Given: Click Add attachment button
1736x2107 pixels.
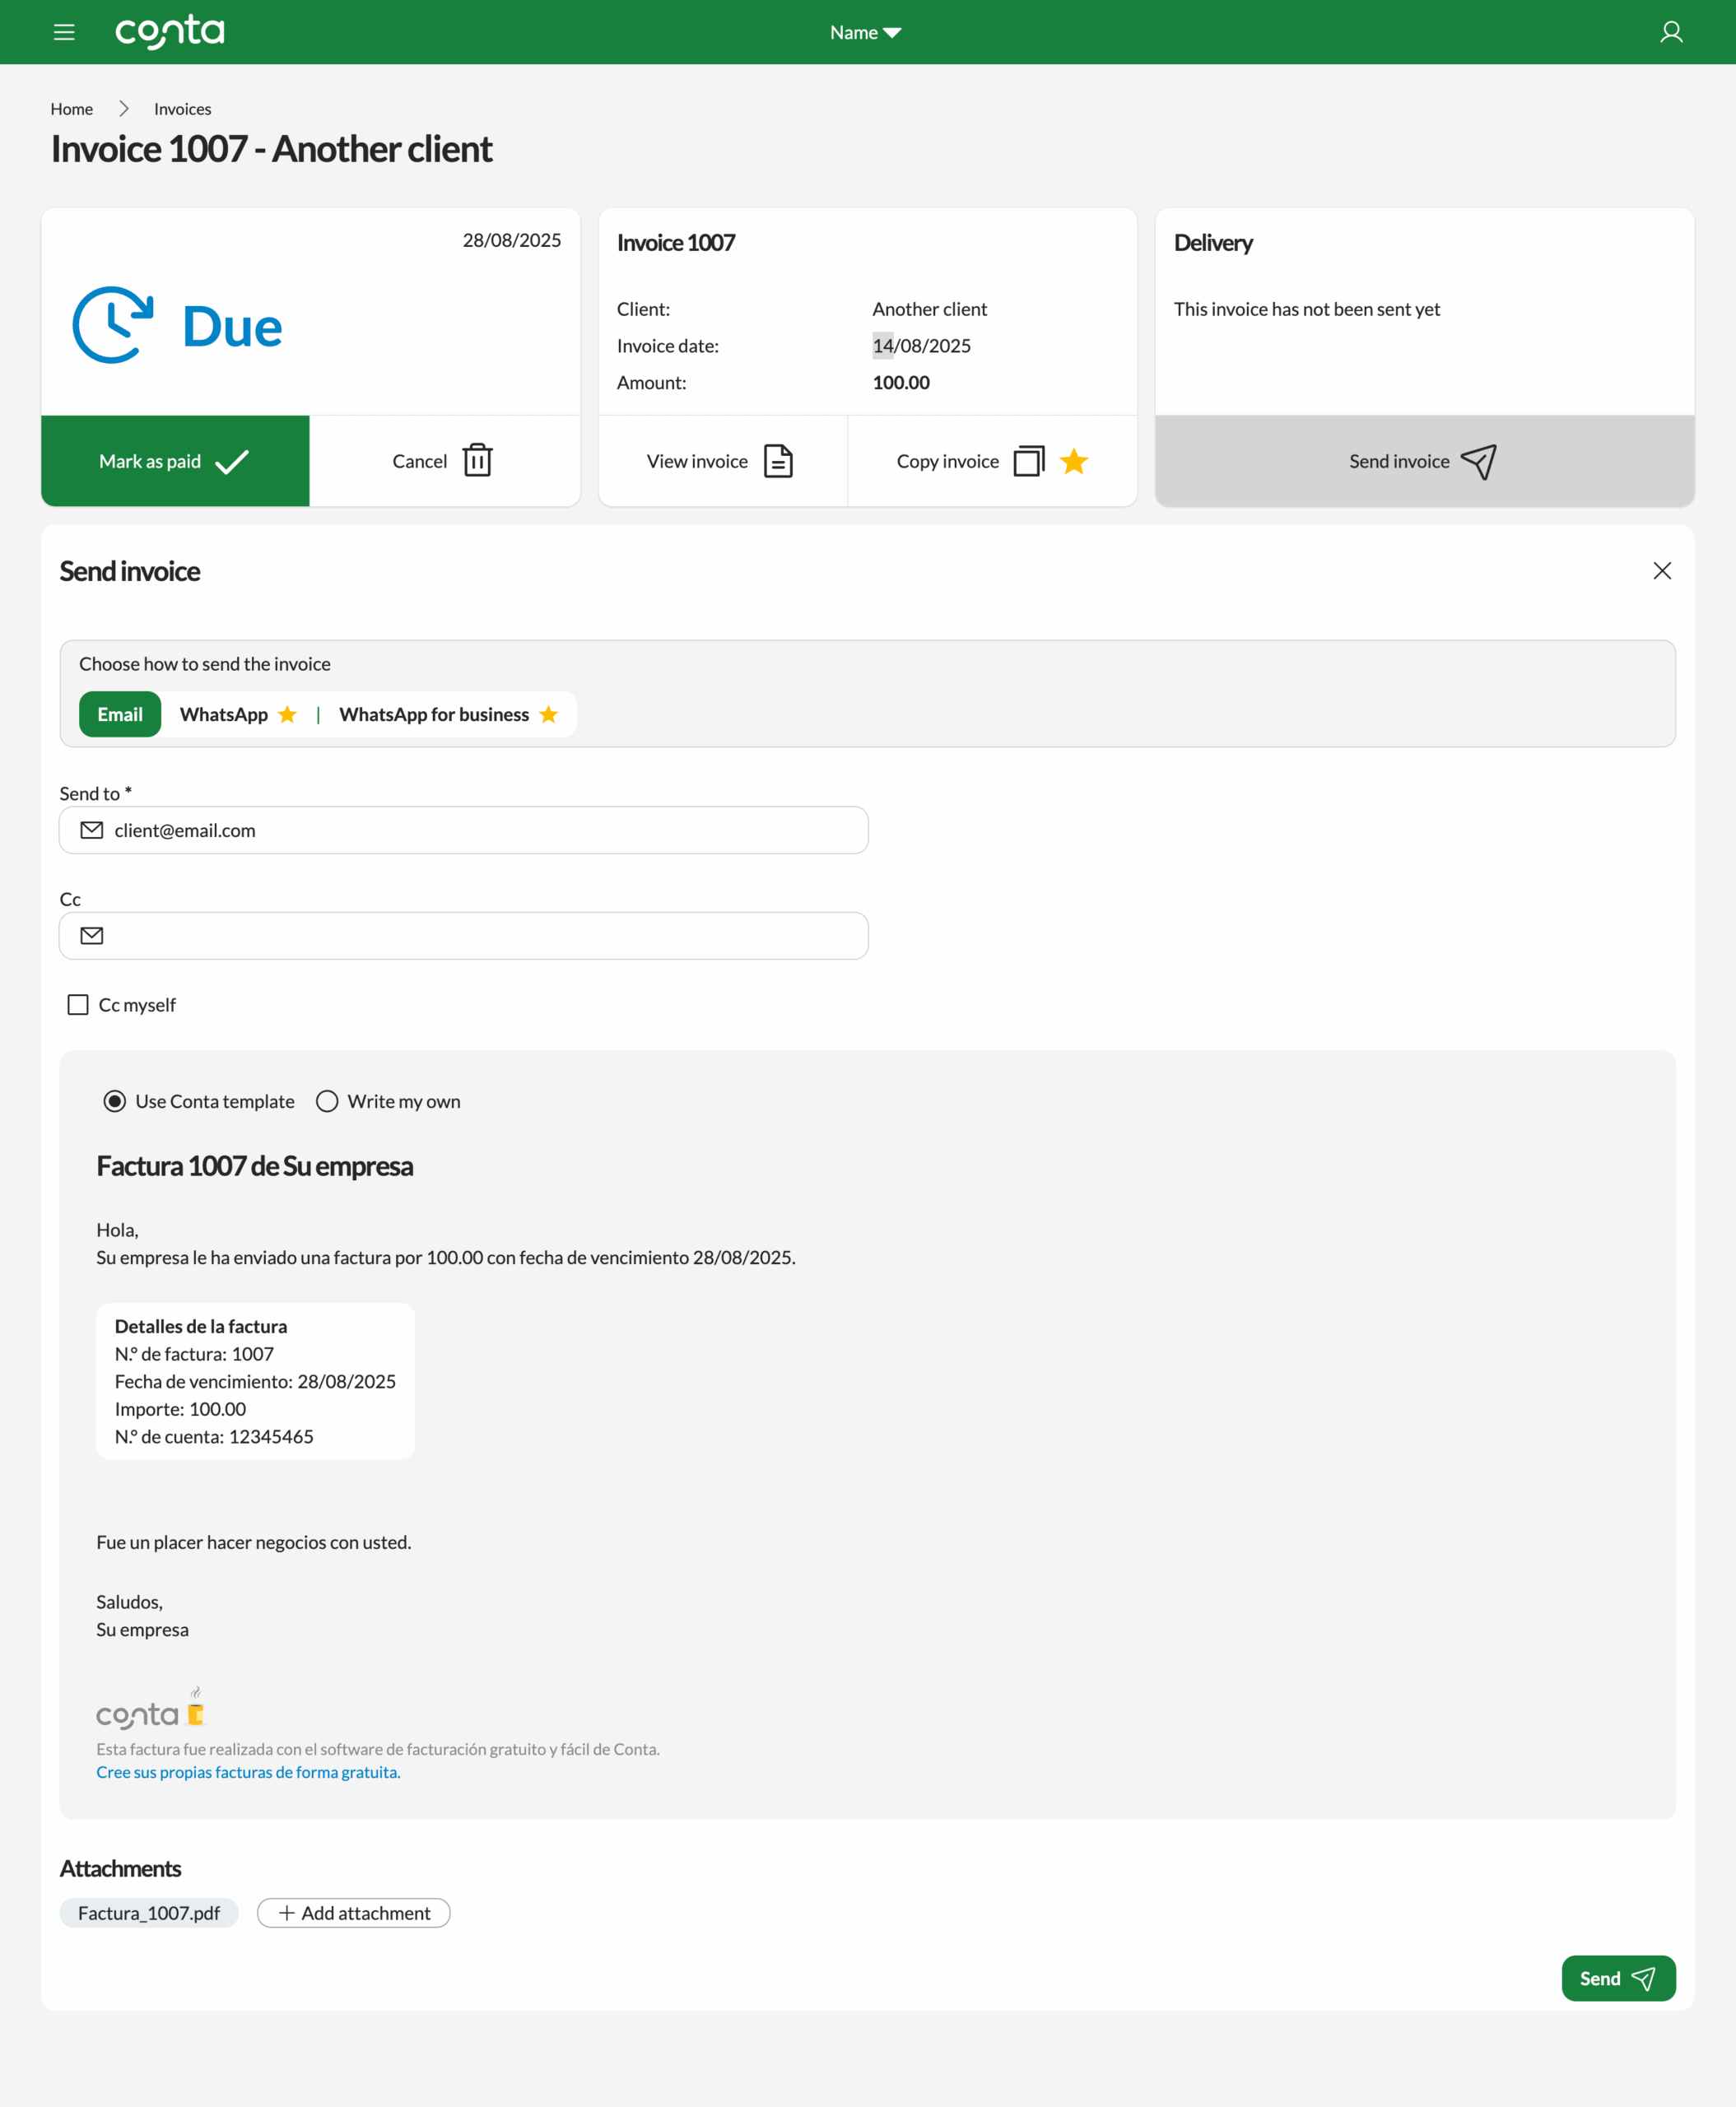Looking at the screenshot, I should 354,1913.
